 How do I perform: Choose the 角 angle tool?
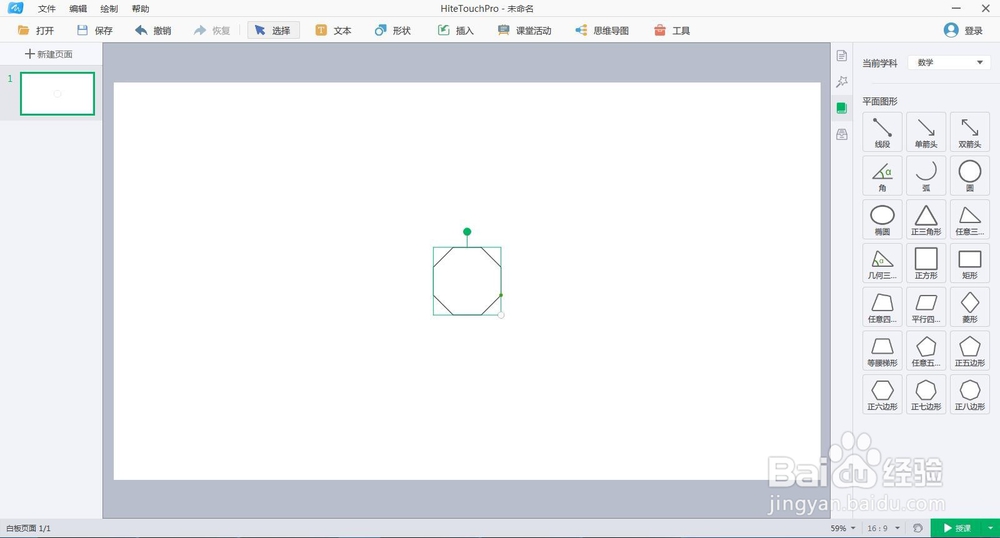[882, 175]
